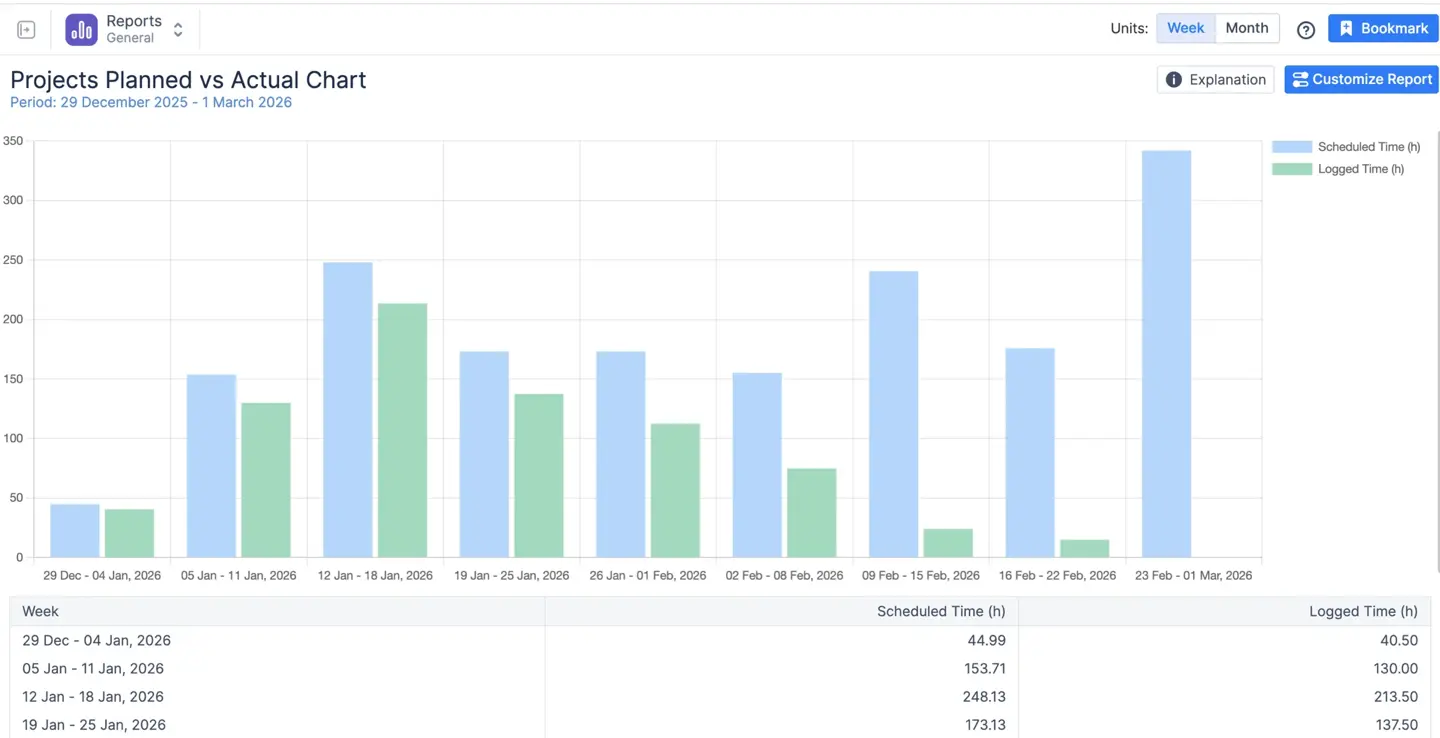Image resolution: width=1440 pixels, height=738 pixels.
Task: Click the help question mark icon
Action: [1306, 30]
